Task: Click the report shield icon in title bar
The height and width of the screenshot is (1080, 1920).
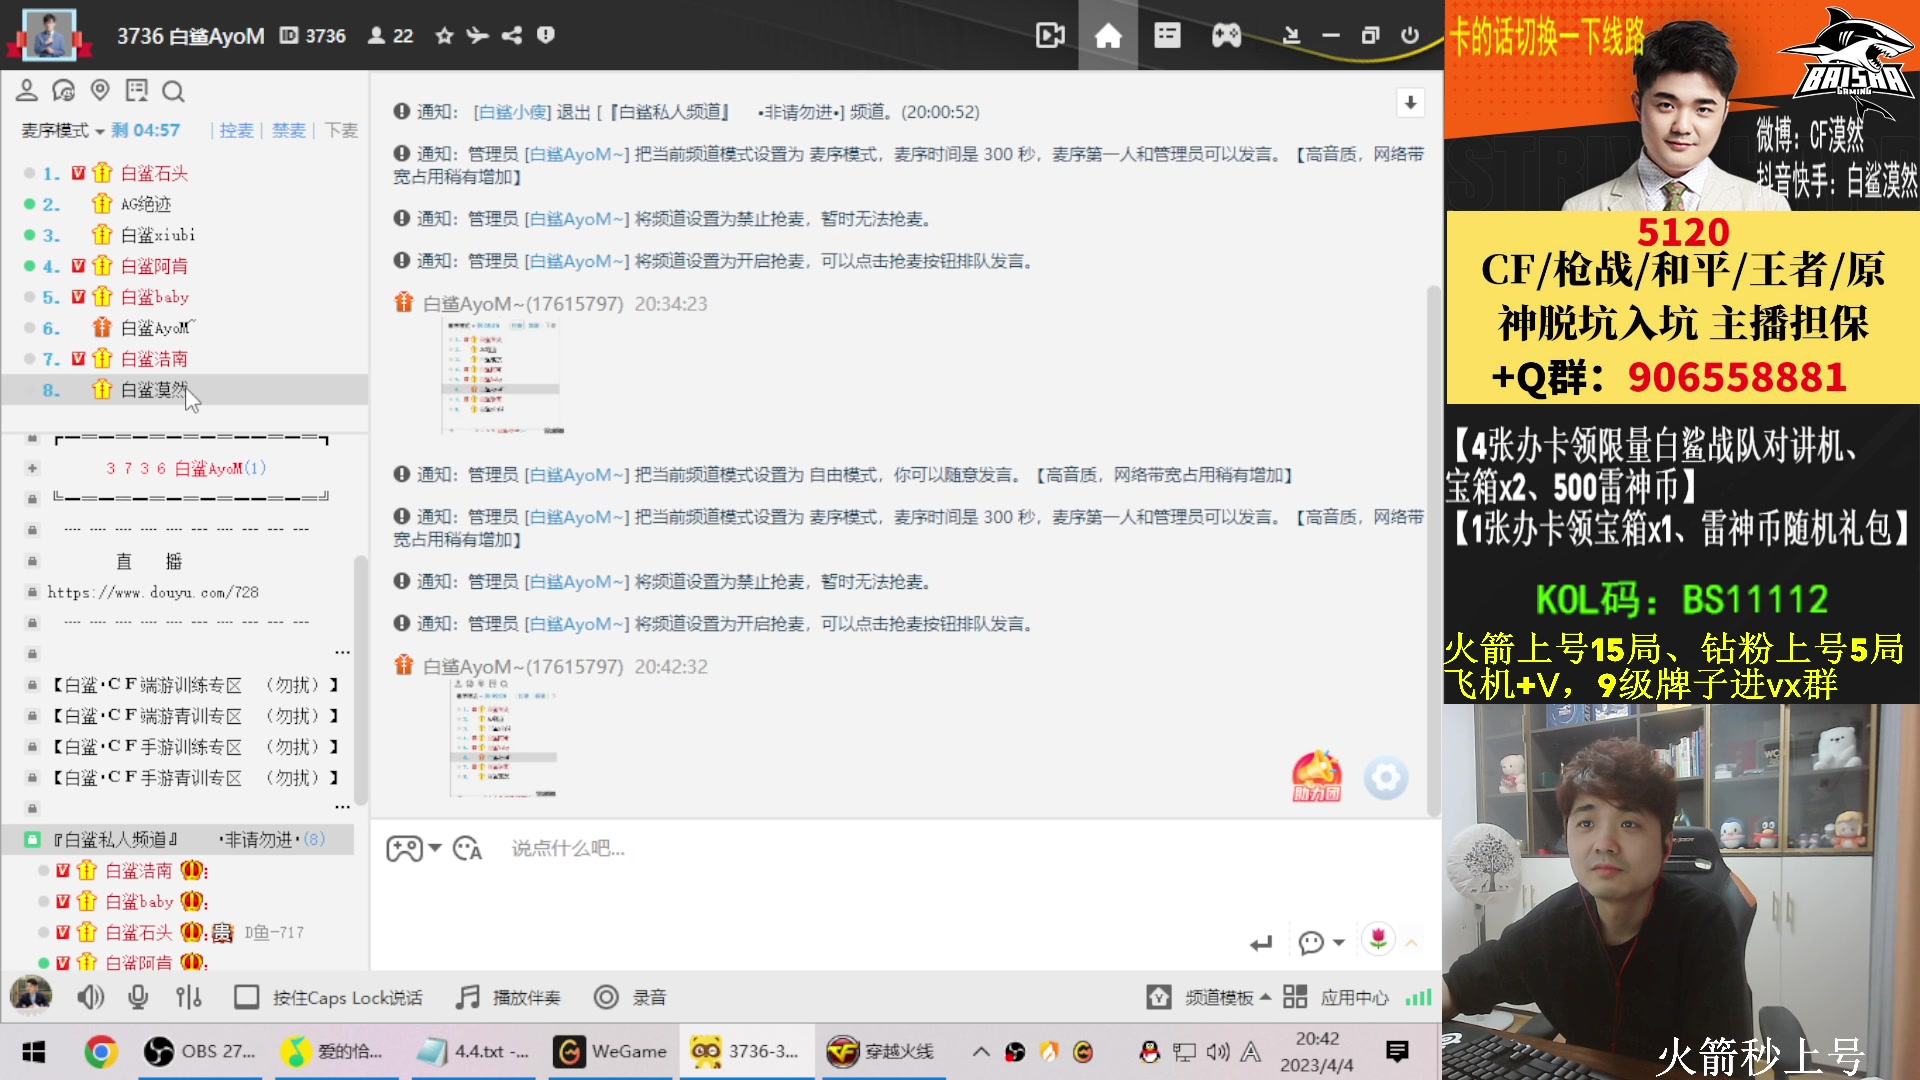Action: pyautogui.click(x=545, y=36)
